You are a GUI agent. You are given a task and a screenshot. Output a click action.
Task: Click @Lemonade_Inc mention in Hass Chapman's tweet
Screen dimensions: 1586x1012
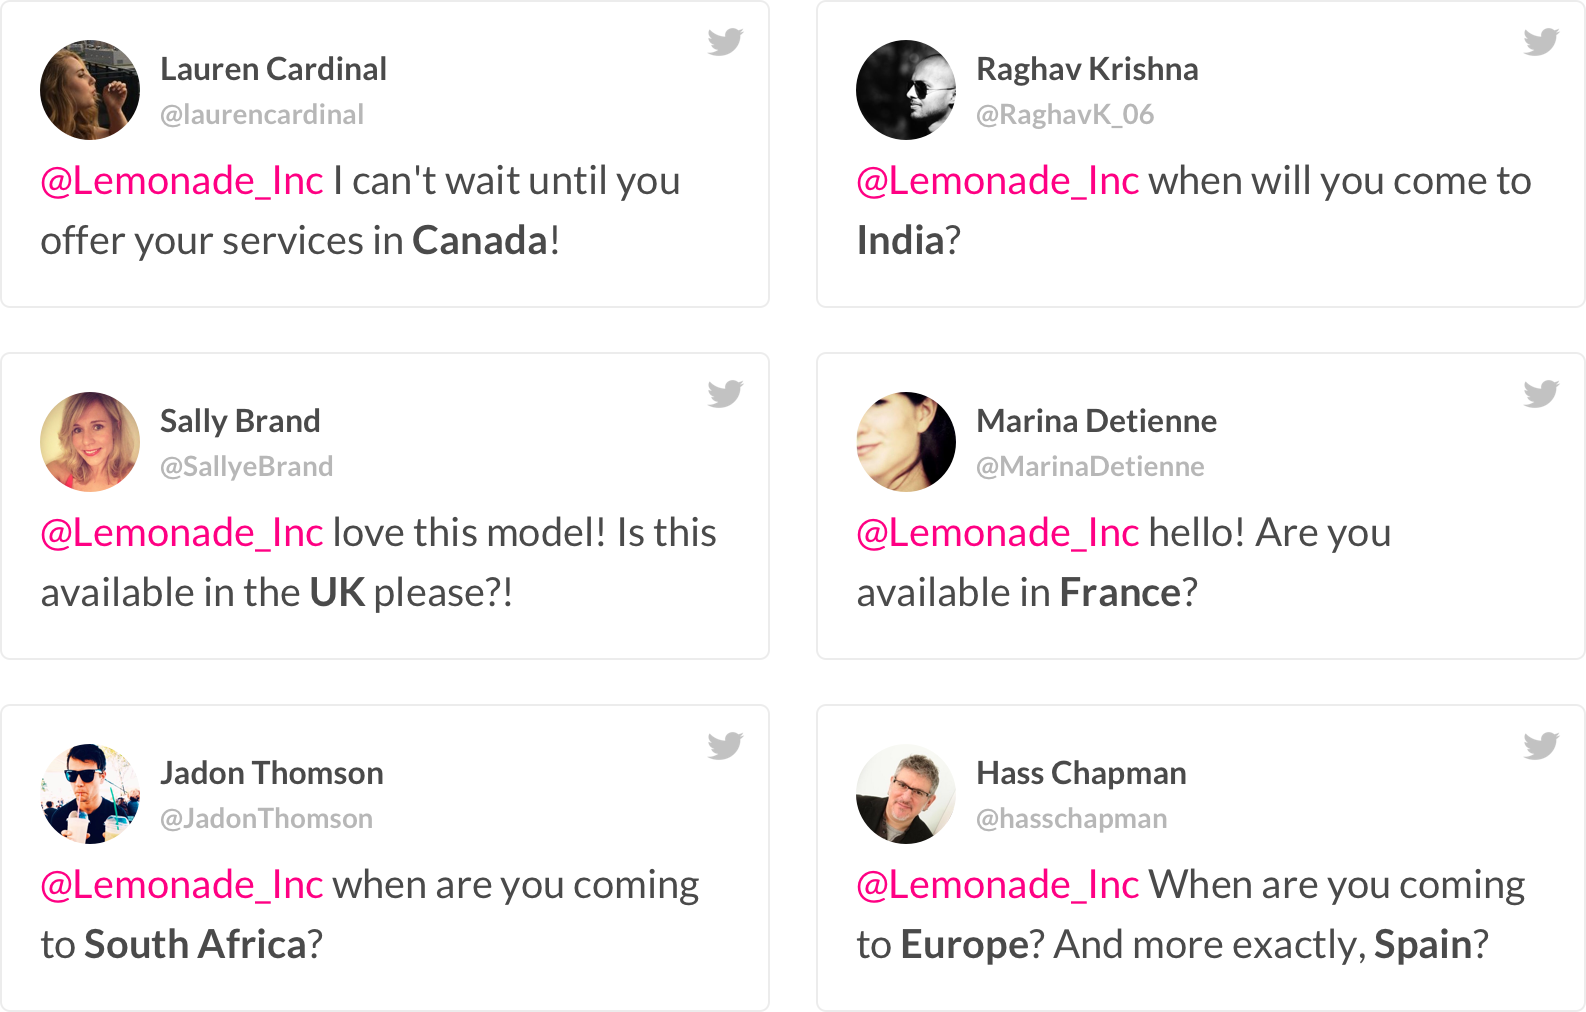[x=998, y=885]
